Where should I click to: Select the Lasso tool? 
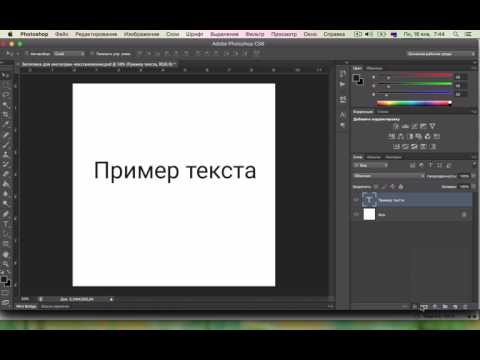coord(6,95)
